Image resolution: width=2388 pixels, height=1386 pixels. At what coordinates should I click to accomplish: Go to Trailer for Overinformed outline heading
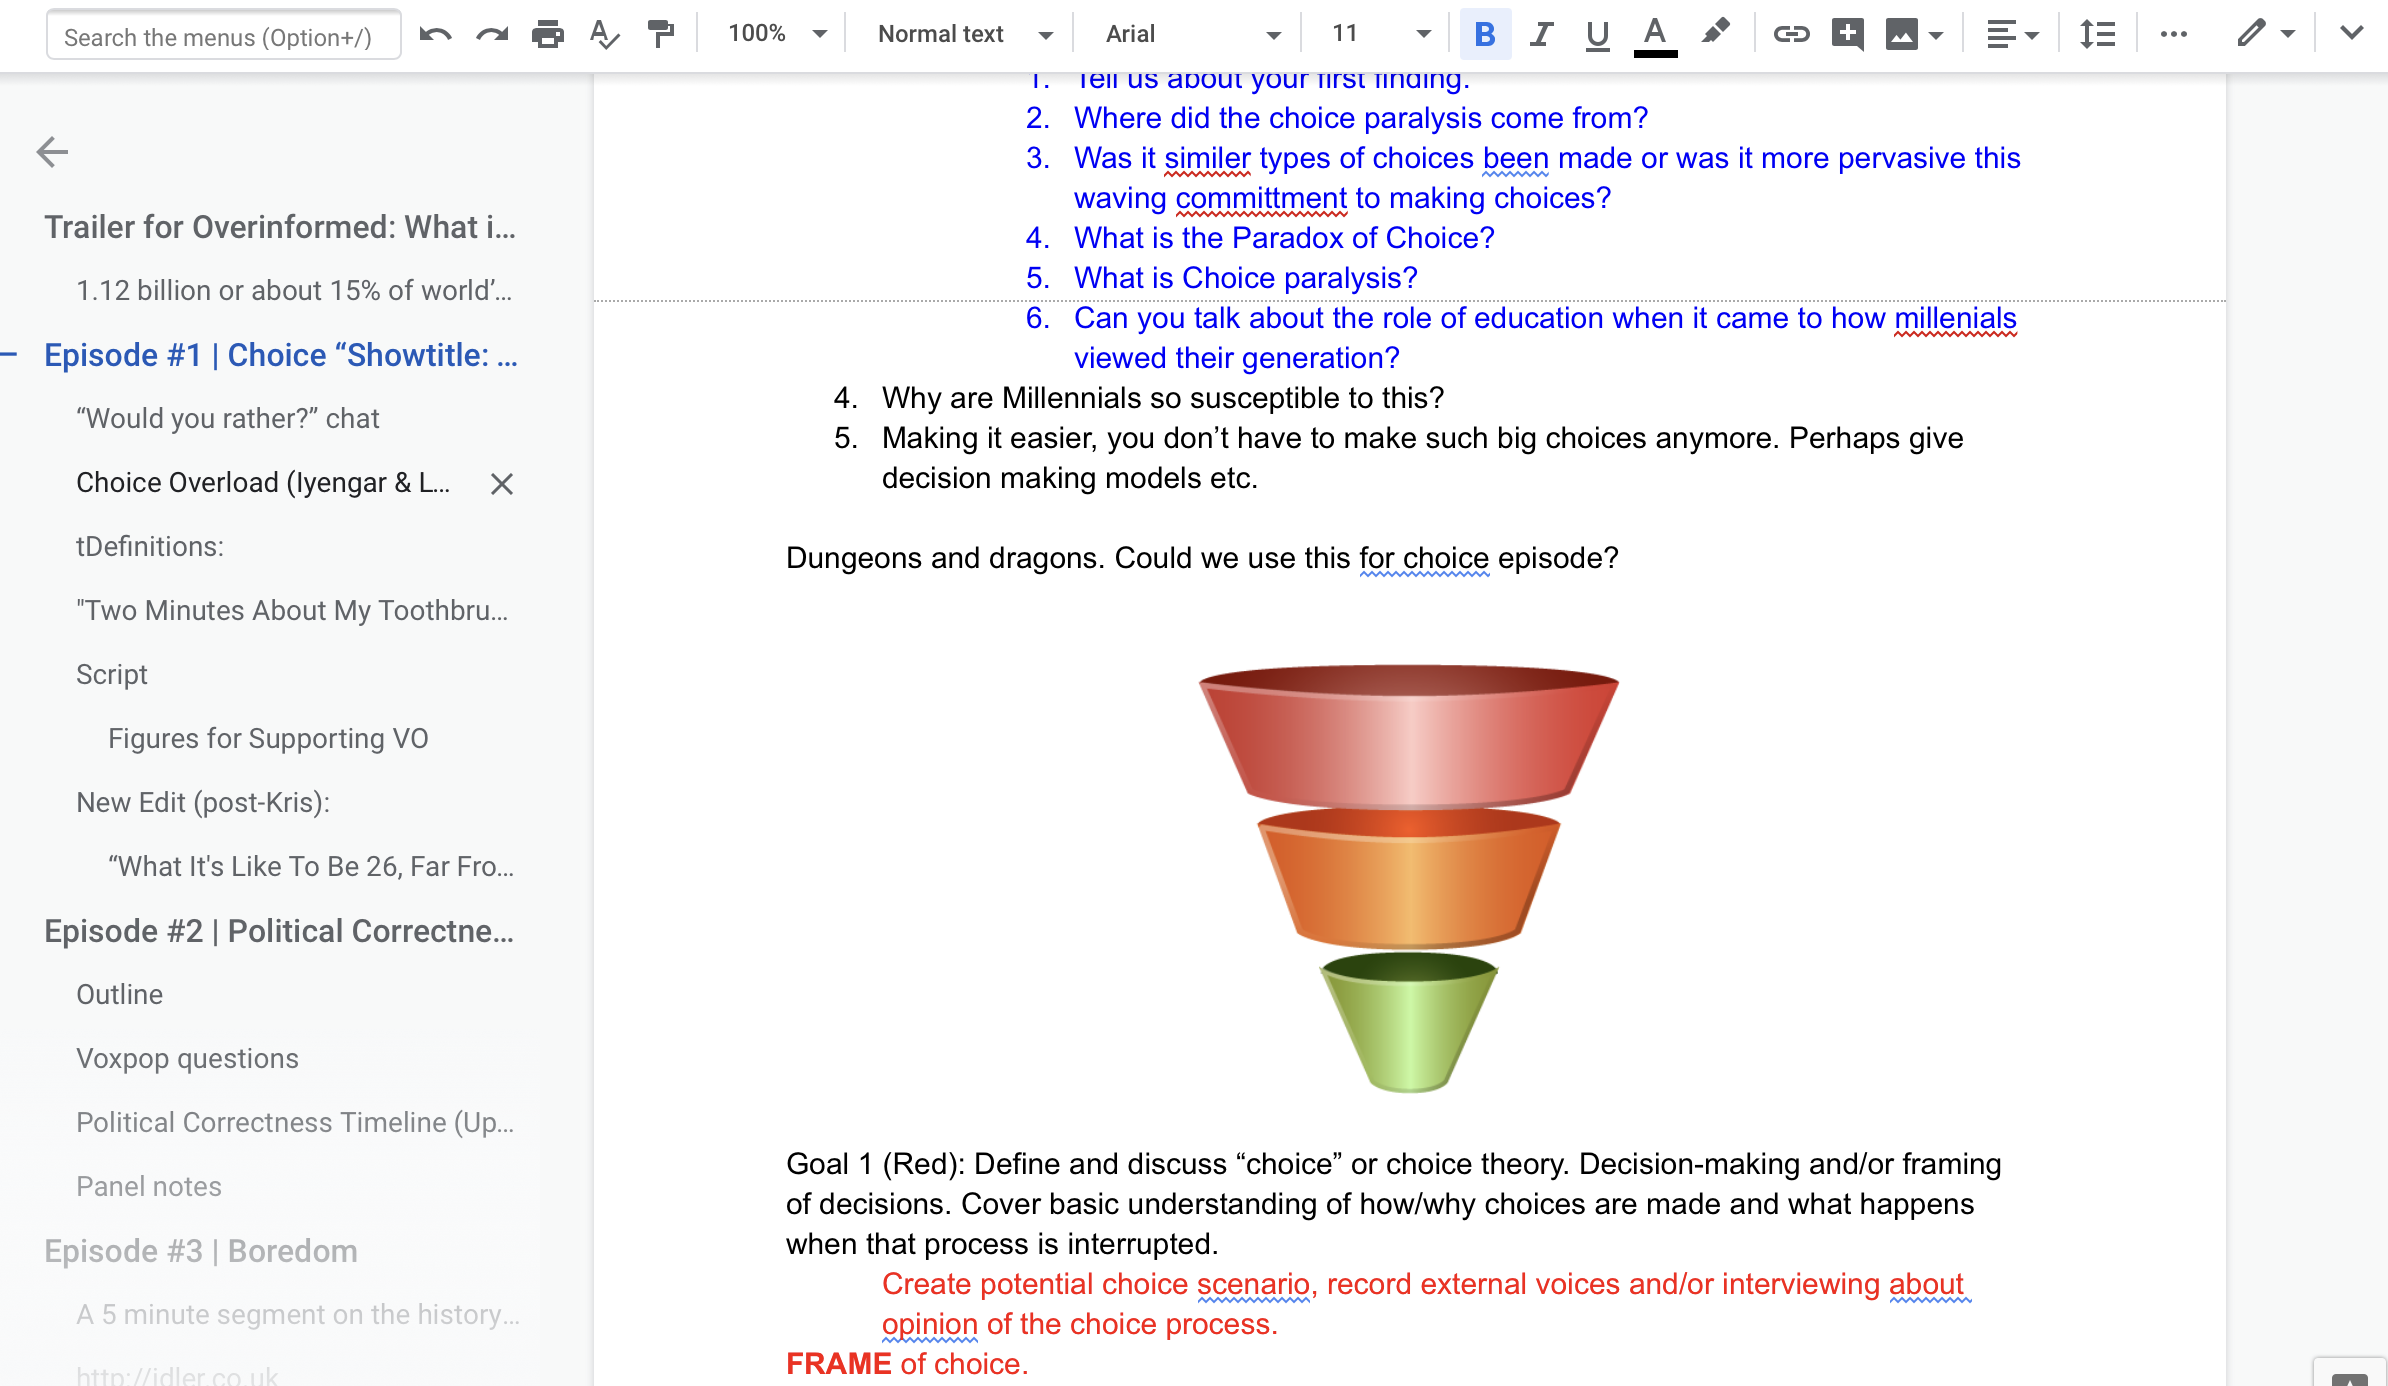(280, 227)
